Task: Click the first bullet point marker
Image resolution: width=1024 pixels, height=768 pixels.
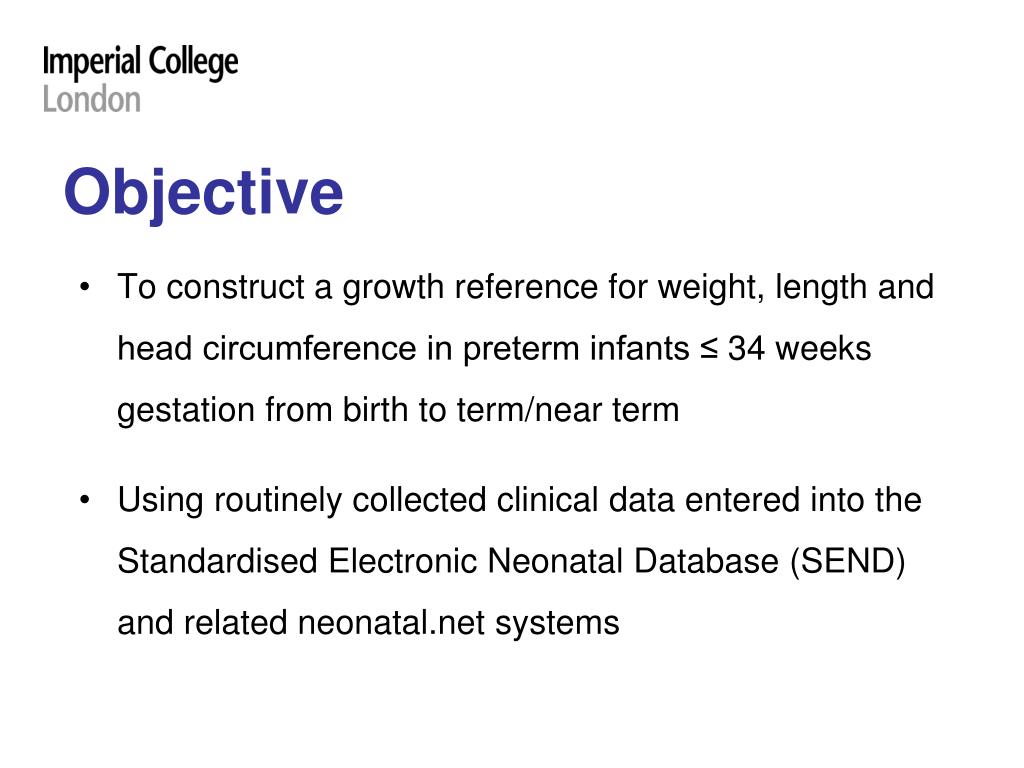Action: tap(84, 287)
